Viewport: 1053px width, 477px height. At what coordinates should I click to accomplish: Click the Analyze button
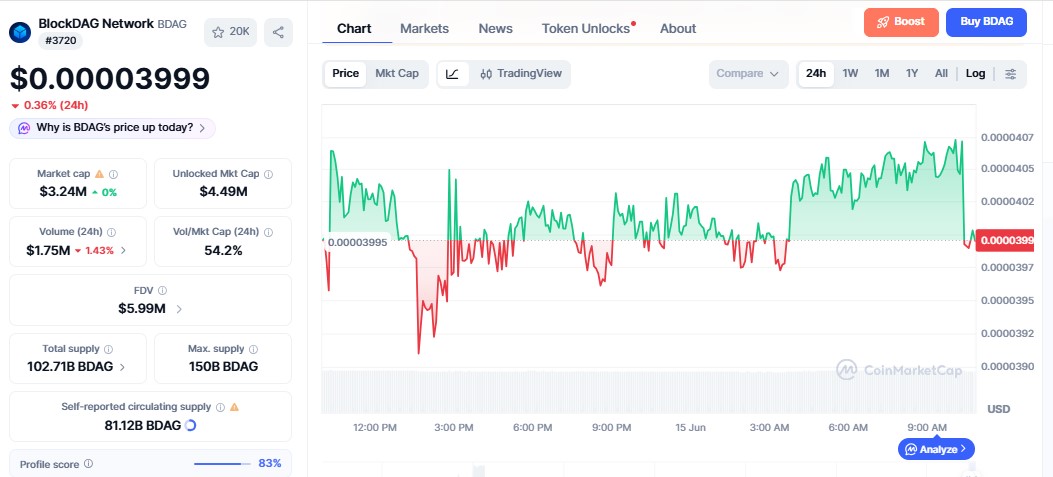pyautogui.click(x=936, y=449)
